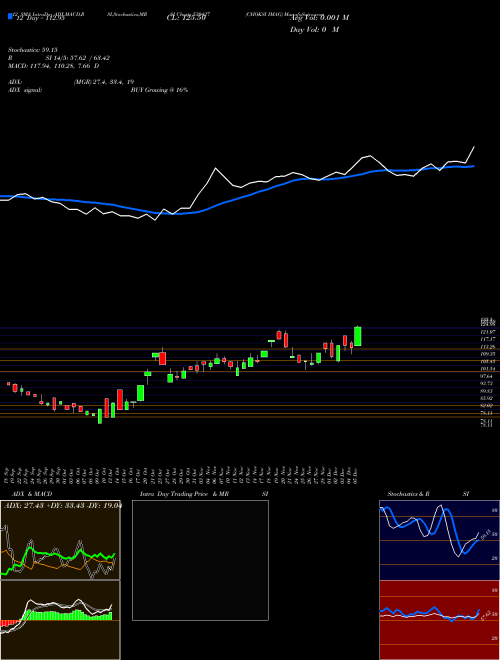Click the '12 Day = 112.93' SMA label
Screen dimensions: 500x660
[40, 18]
